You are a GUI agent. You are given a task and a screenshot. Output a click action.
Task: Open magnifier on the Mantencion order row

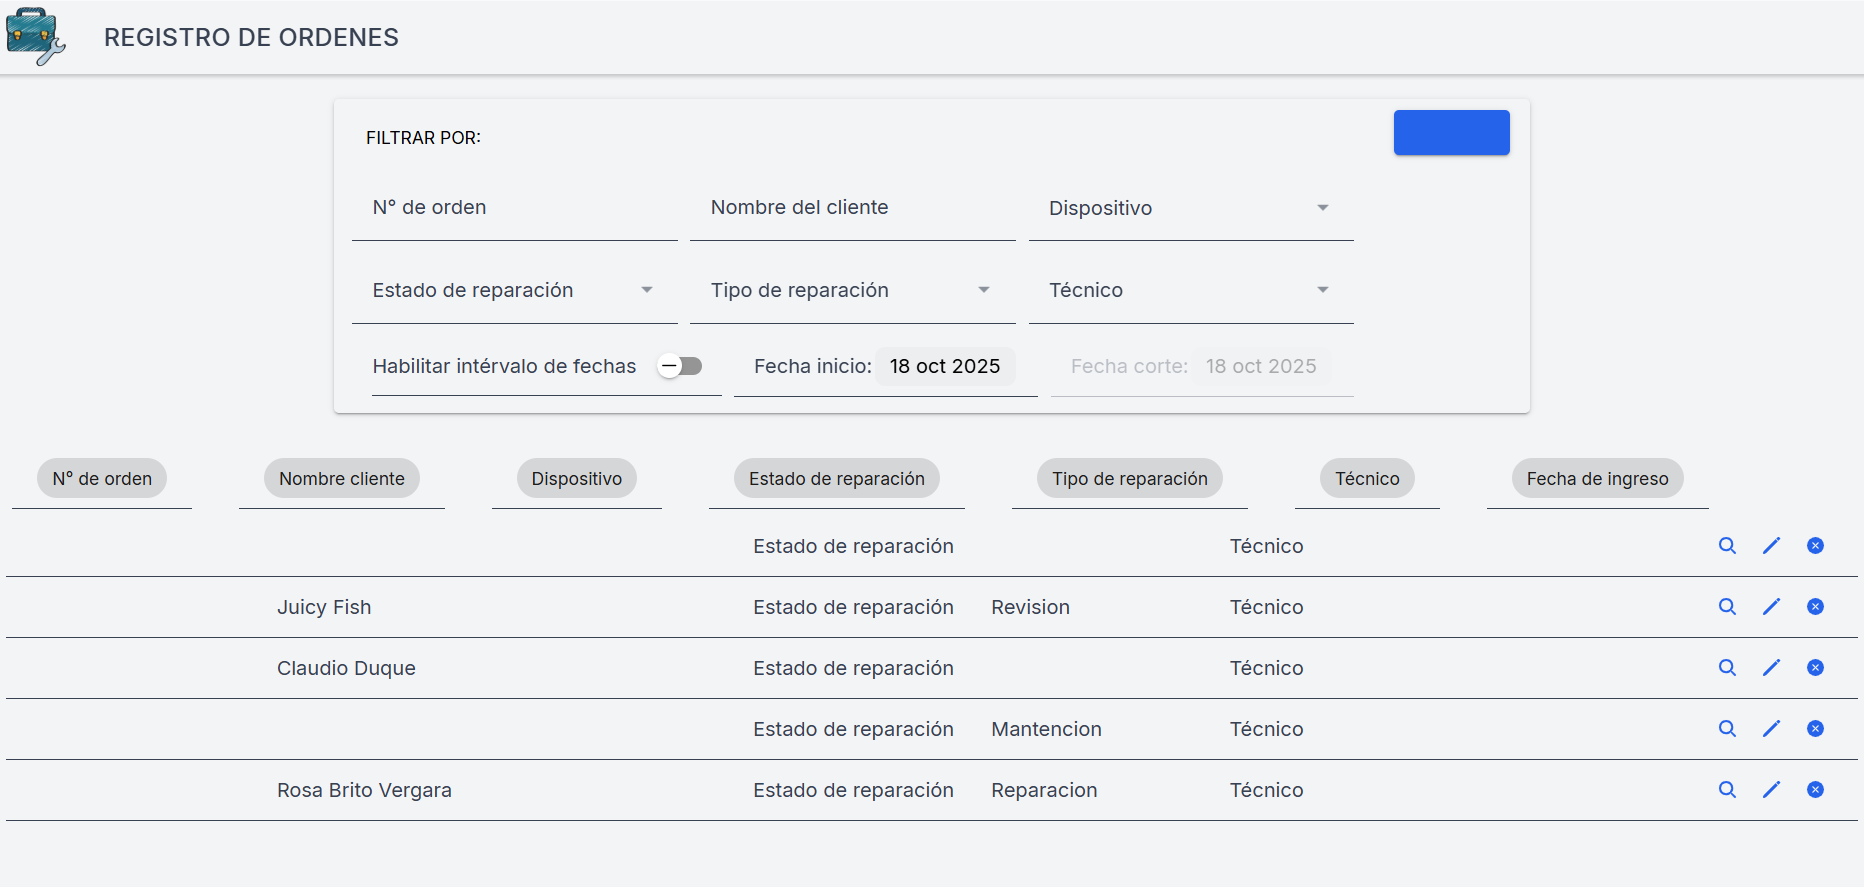[x=1727, y=729]
